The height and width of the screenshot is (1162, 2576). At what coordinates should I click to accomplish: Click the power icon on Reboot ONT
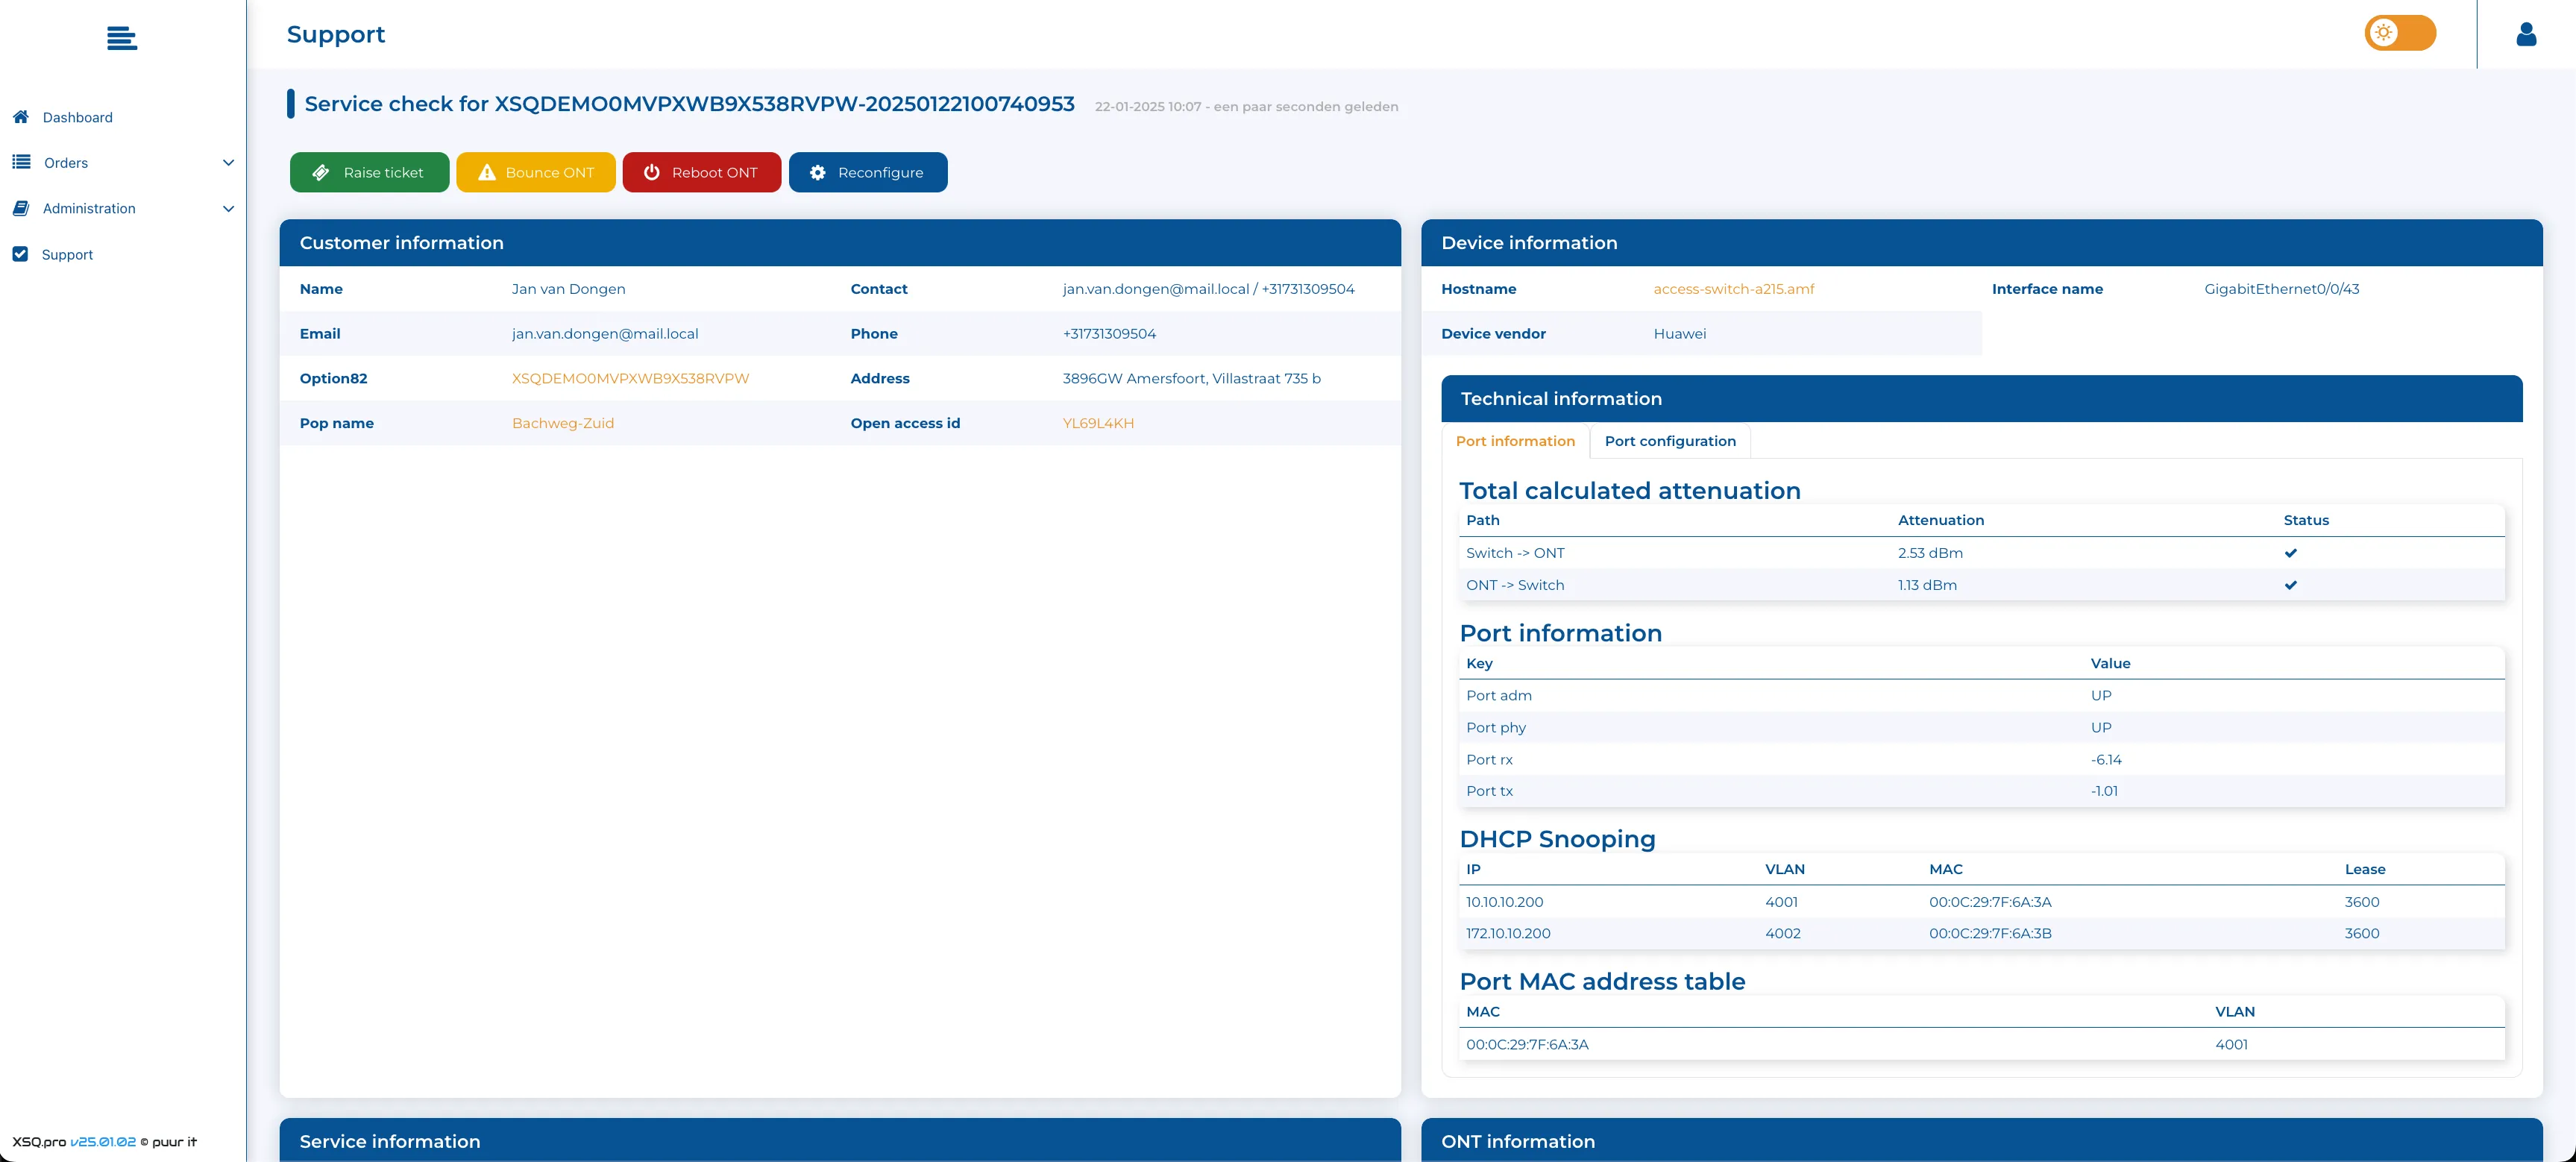coord(652,172)
